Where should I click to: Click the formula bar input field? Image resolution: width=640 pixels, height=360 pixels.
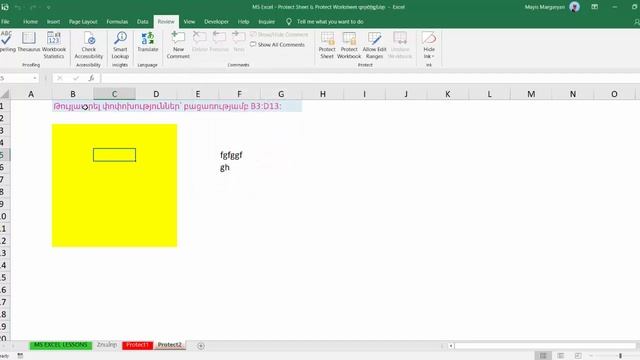369,78
